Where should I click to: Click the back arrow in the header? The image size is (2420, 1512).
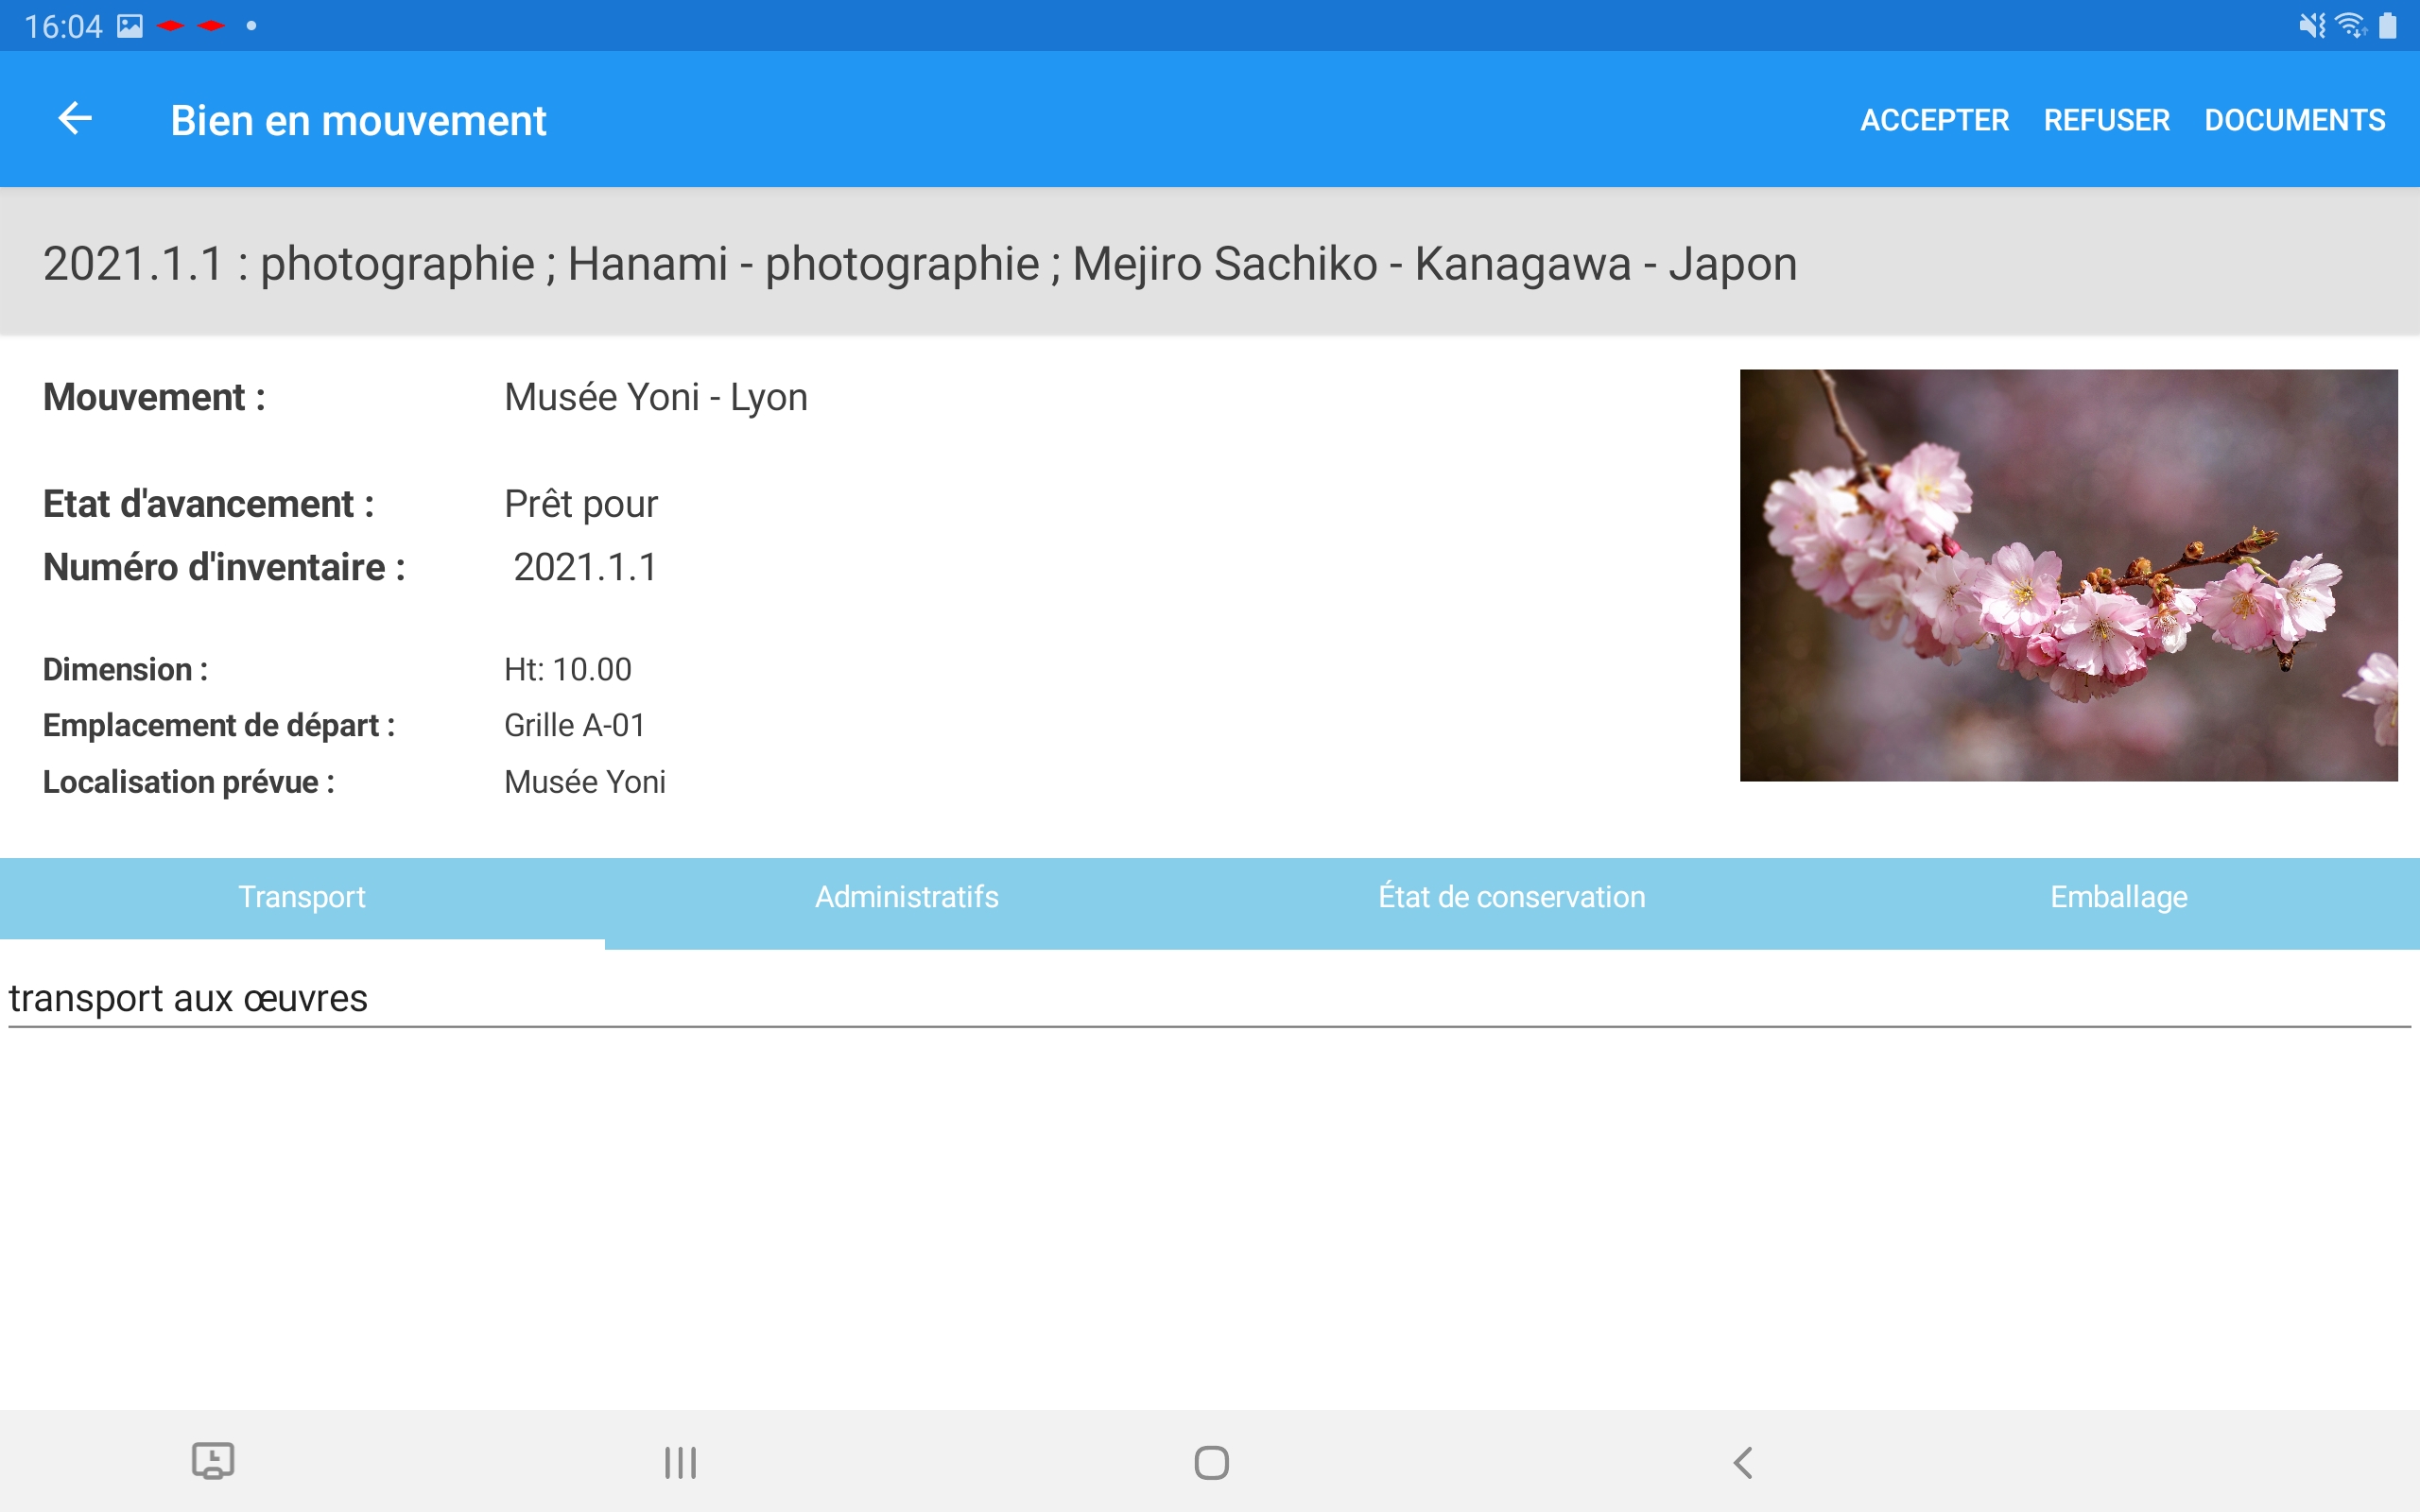click(x=74, y=119)
